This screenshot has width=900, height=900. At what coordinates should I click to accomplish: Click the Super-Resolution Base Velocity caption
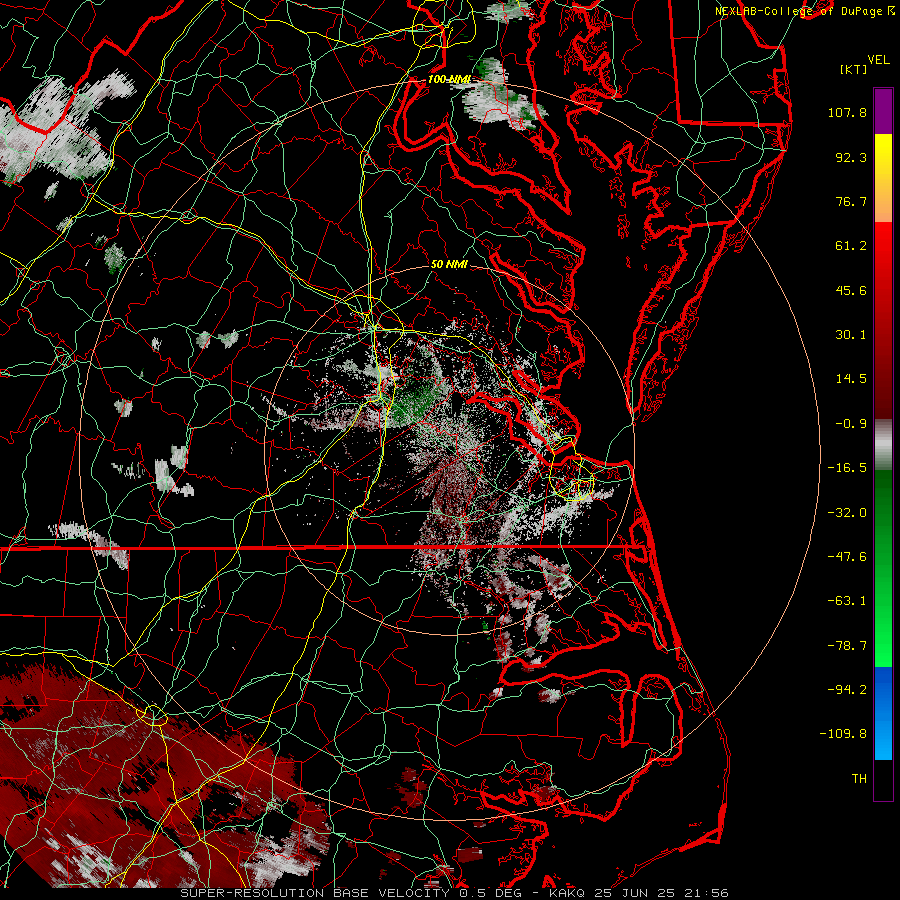point(455,893)
